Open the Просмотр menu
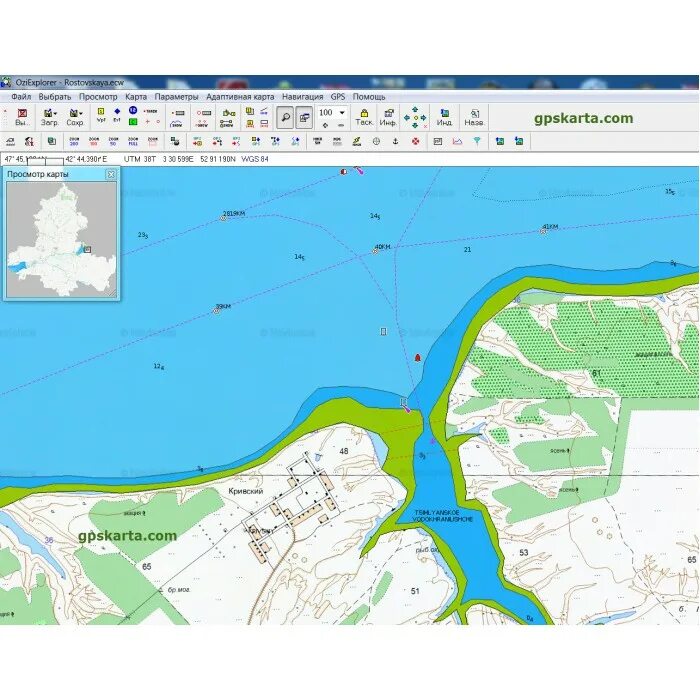This screenshot has width=700, height=700. (x=98, y=97)
